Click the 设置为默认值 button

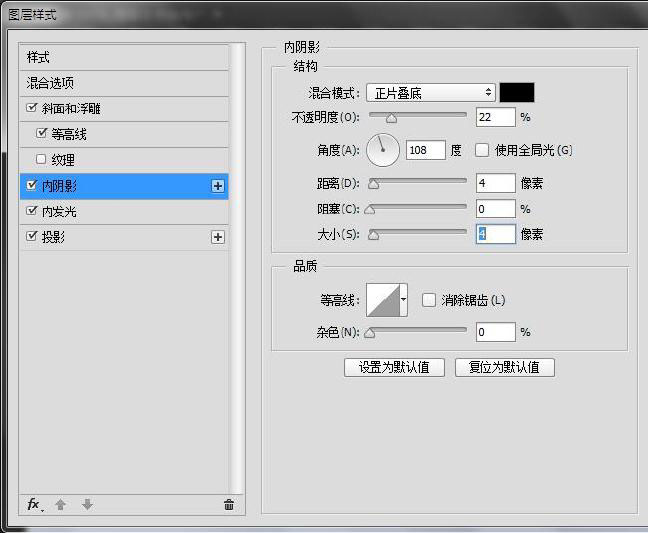coord(394,367)
